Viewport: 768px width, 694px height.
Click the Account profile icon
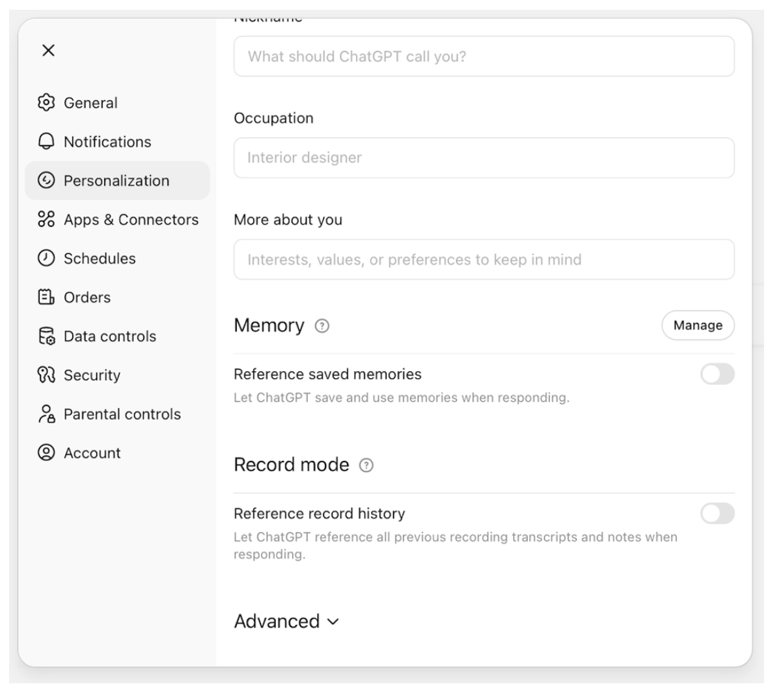click(x=46, y=453)
